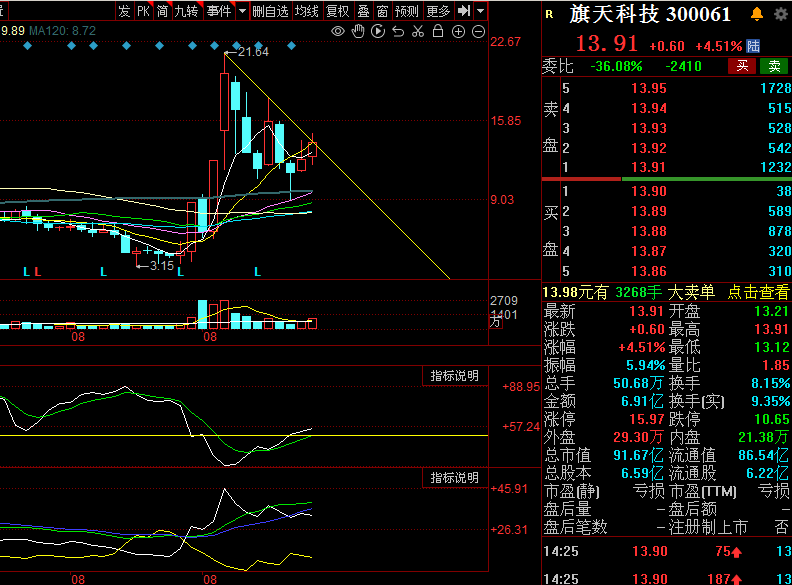Click buy level 5 price 13.86
Viewport: 792px width, 585px height.
coord(649,271)
